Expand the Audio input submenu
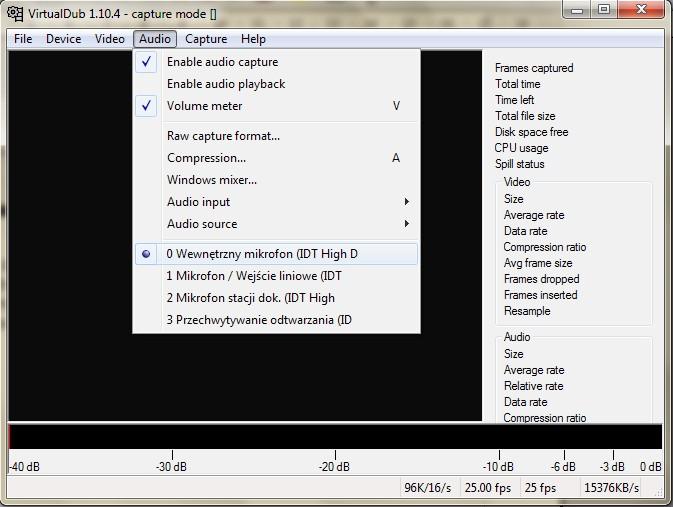 click(x=276, y=201)
